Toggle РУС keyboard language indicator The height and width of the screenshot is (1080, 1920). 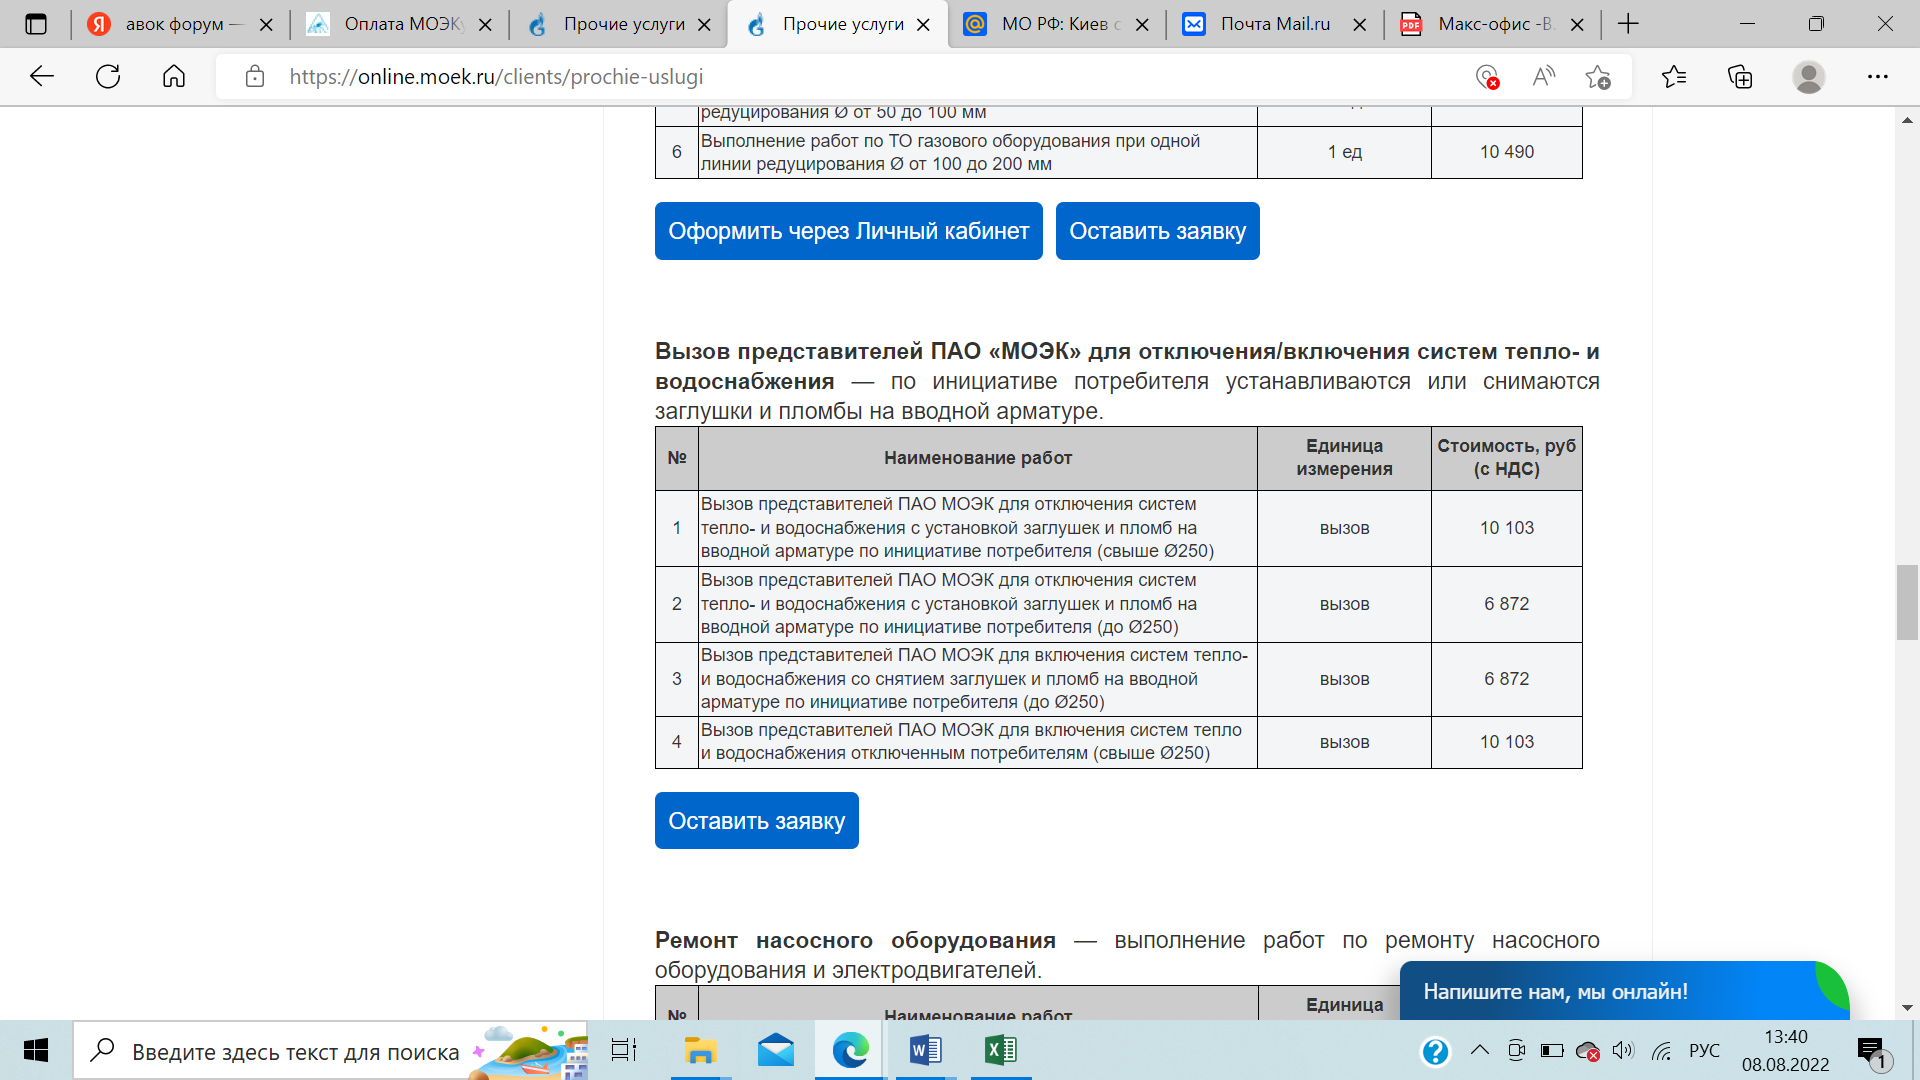(1704, 1050)
